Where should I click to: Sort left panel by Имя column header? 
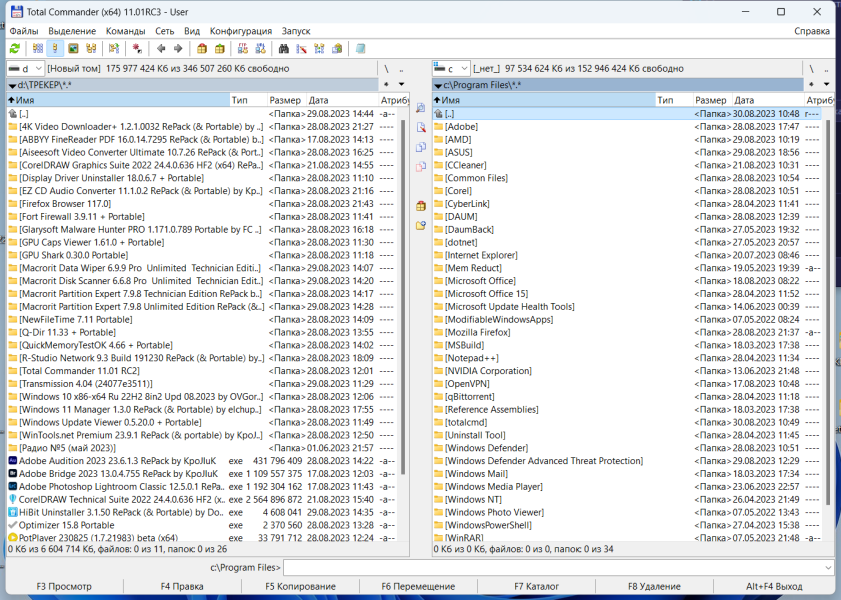(x=118, y=100)
